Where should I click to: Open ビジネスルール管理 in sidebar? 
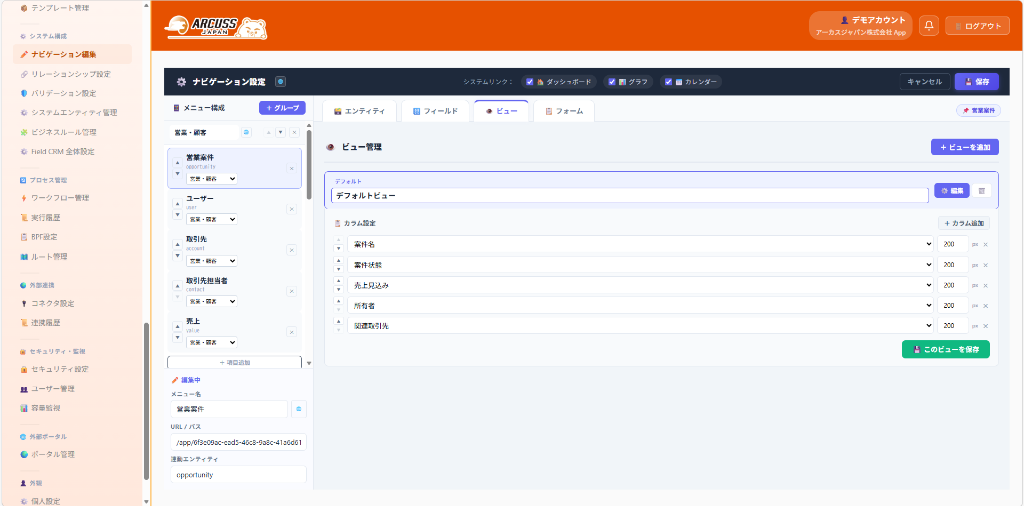click(x=64, y=132)
